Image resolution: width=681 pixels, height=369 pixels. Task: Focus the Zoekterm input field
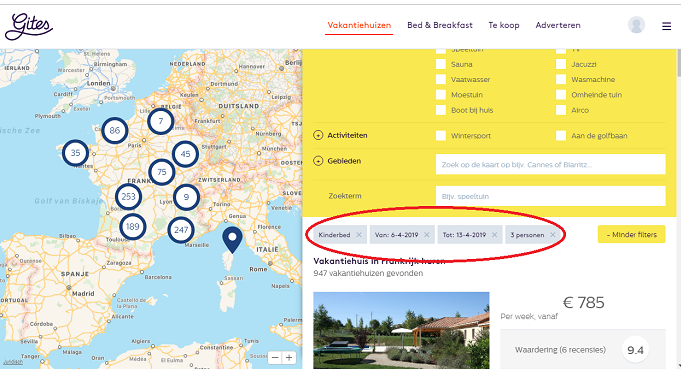click(x=550, y=196)
